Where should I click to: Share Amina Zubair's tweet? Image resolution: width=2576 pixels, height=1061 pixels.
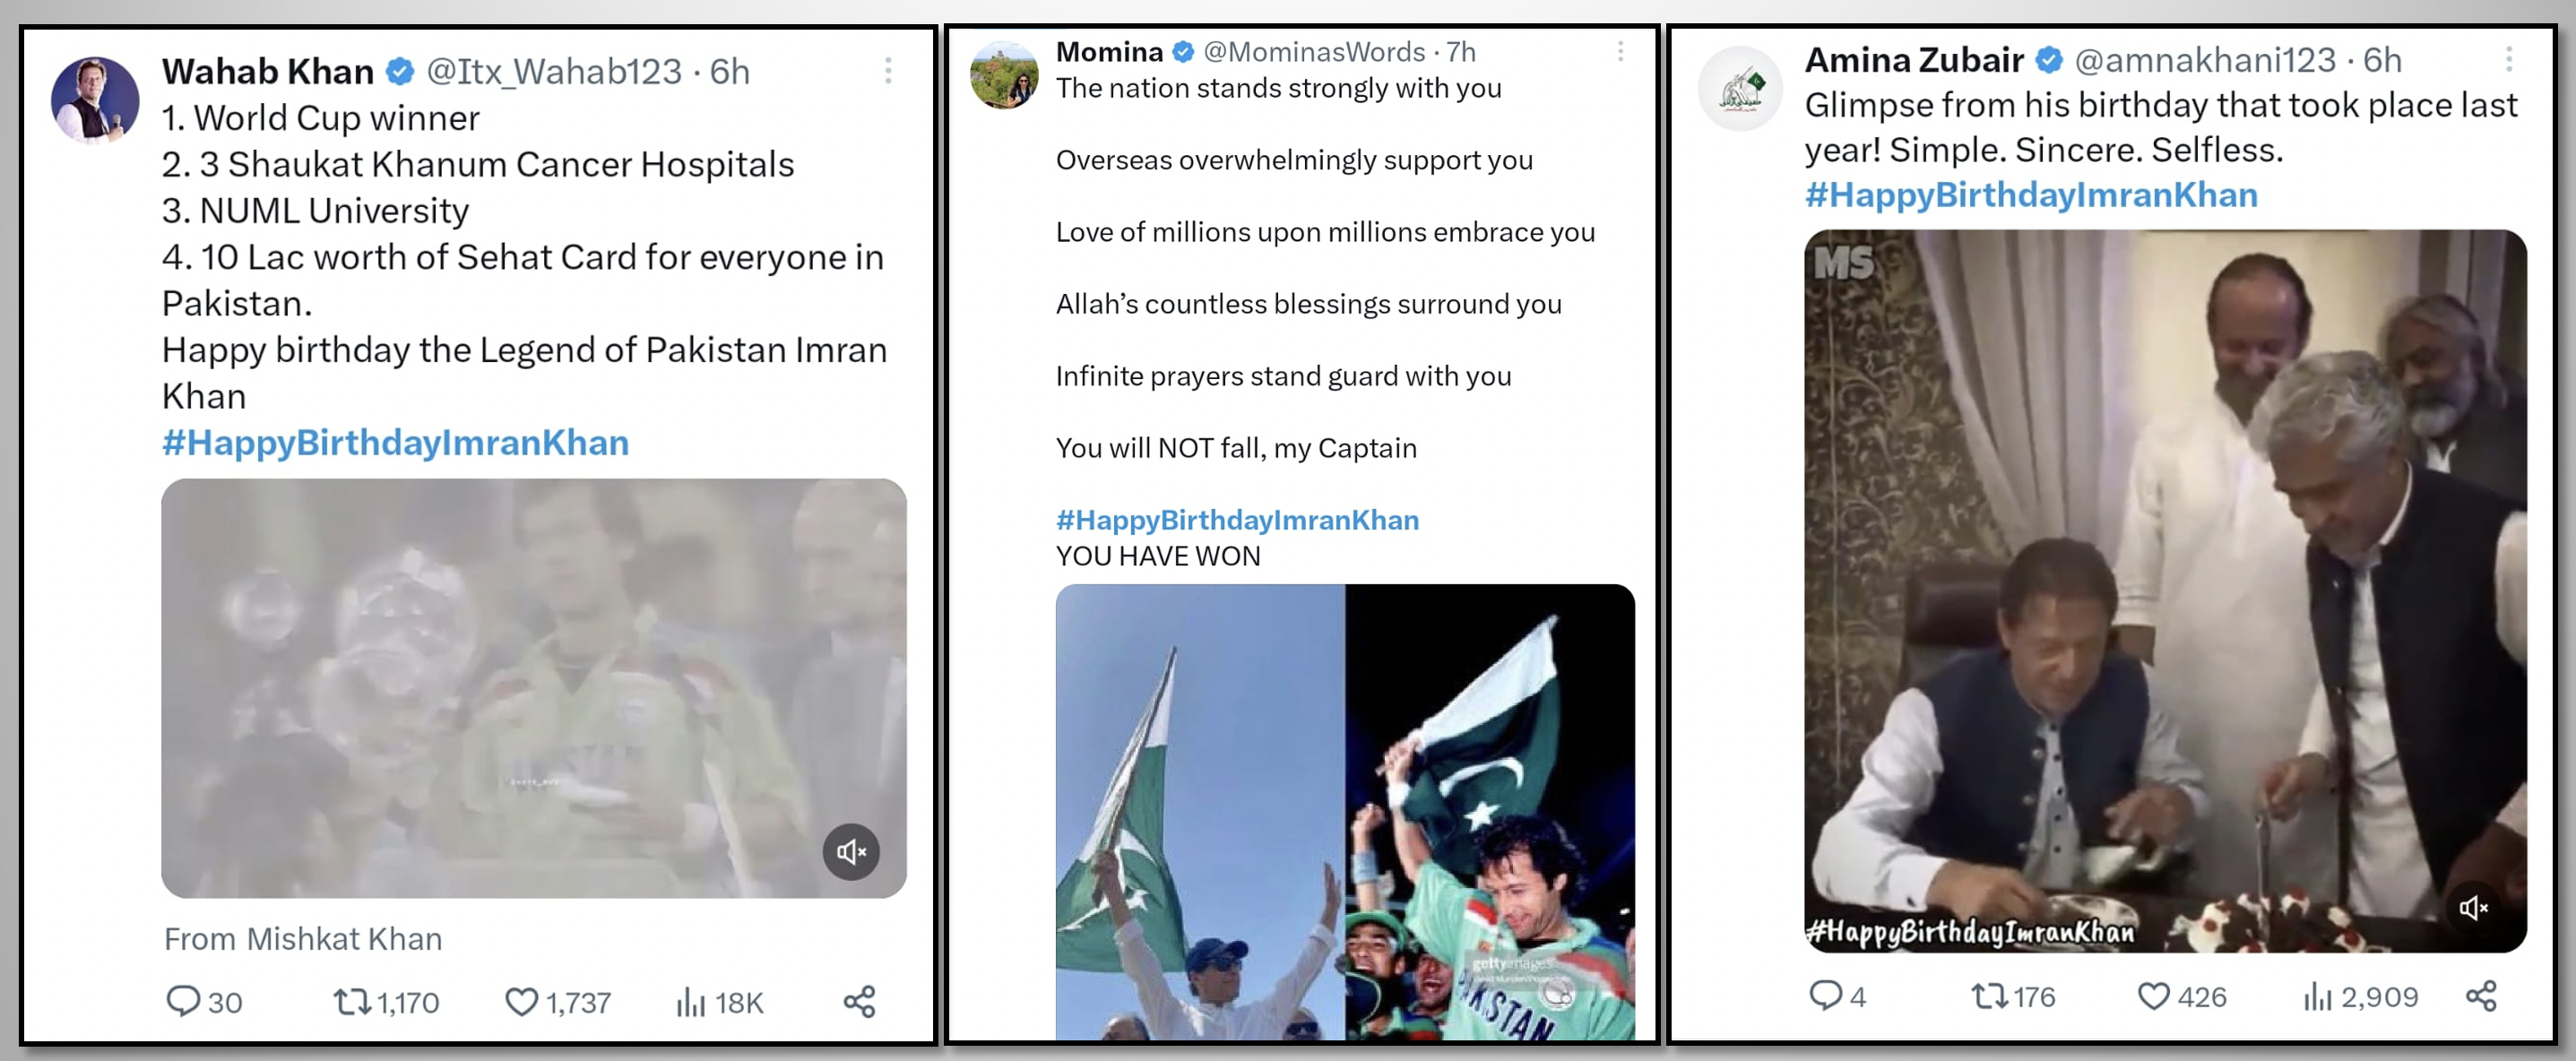(2481, 995)
